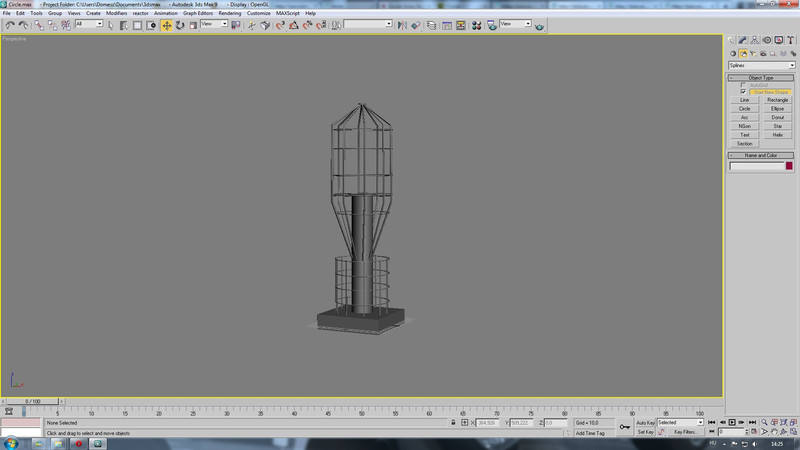
Task: Click the Set Keys key icon
Action: point(624,427)
